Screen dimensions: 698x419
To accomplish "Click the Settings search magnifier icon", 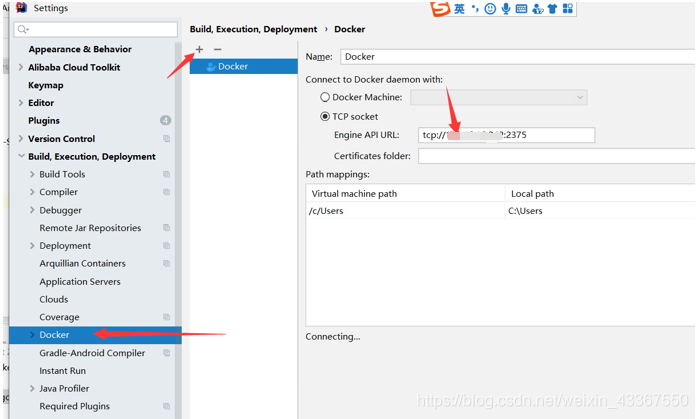I will 22,29.
